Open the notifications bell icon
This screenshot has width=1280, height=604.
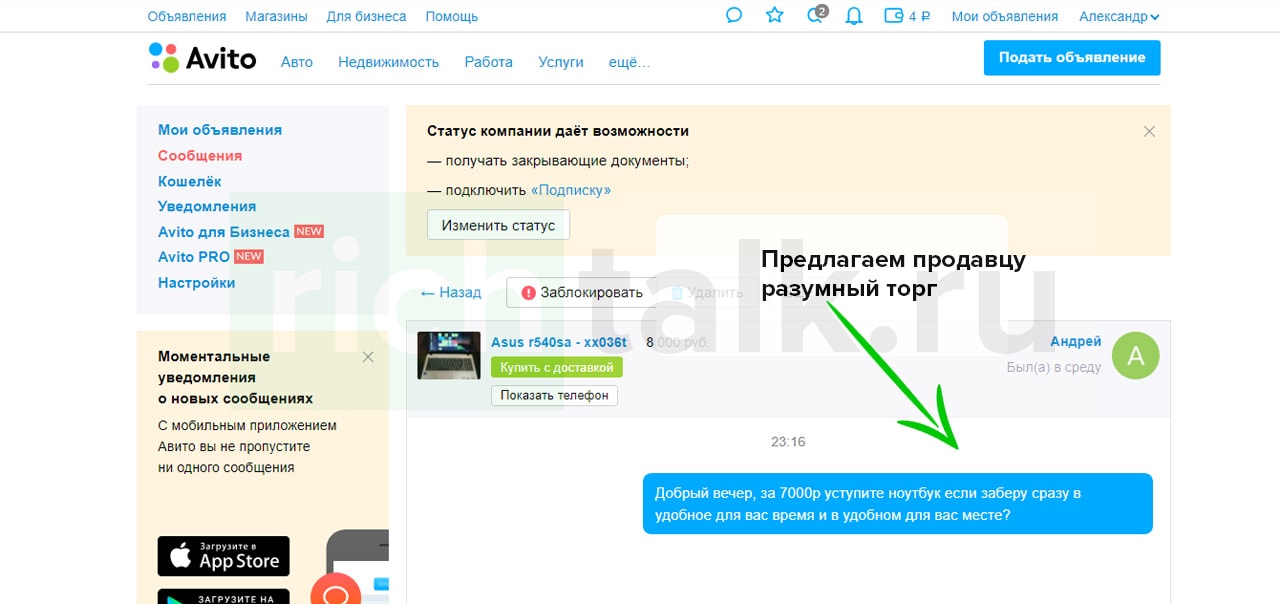854,16
